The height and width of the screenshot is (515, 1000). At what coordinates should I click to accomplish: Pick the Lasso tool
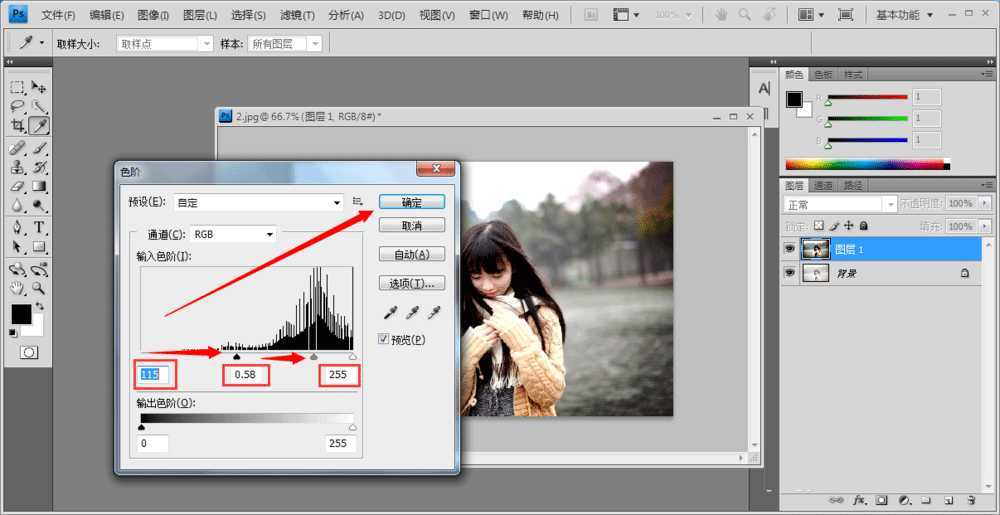[18, 107]
